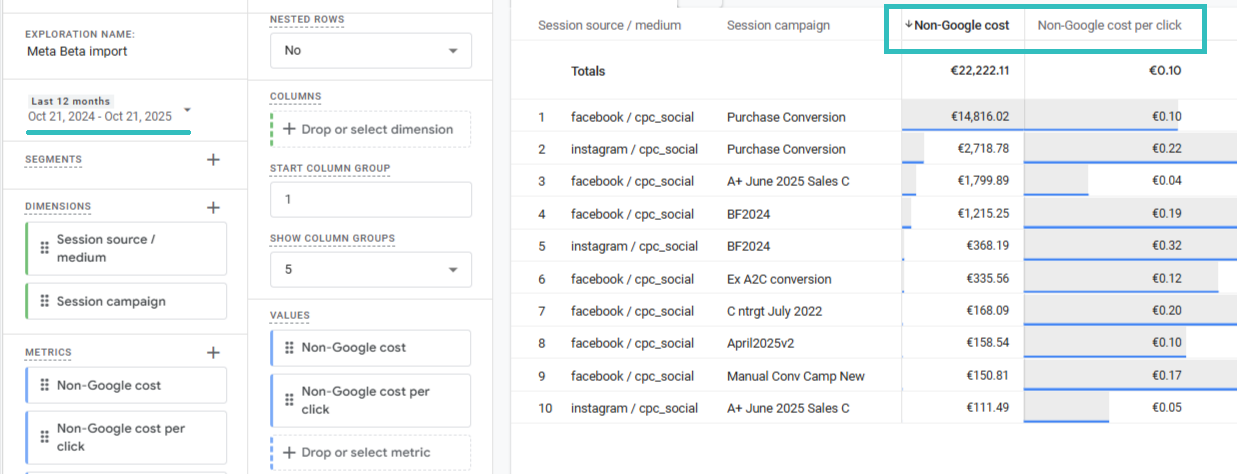Viewport: 1237px width, 474px height.
Task: Click drag handle of Non-Google cost per click metric
Action: click(44, 437)
